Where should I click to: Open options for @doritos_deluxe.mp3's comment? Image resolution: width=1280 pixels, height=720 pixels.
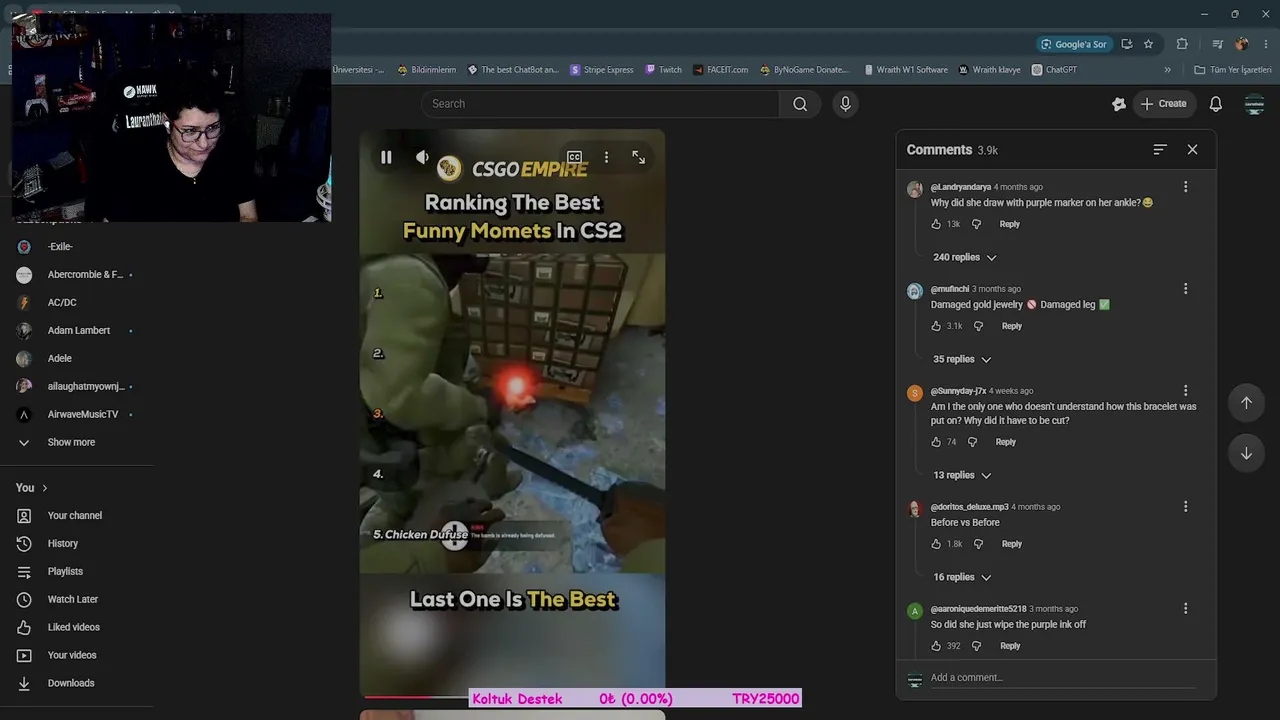click(x=1185, y=507)
